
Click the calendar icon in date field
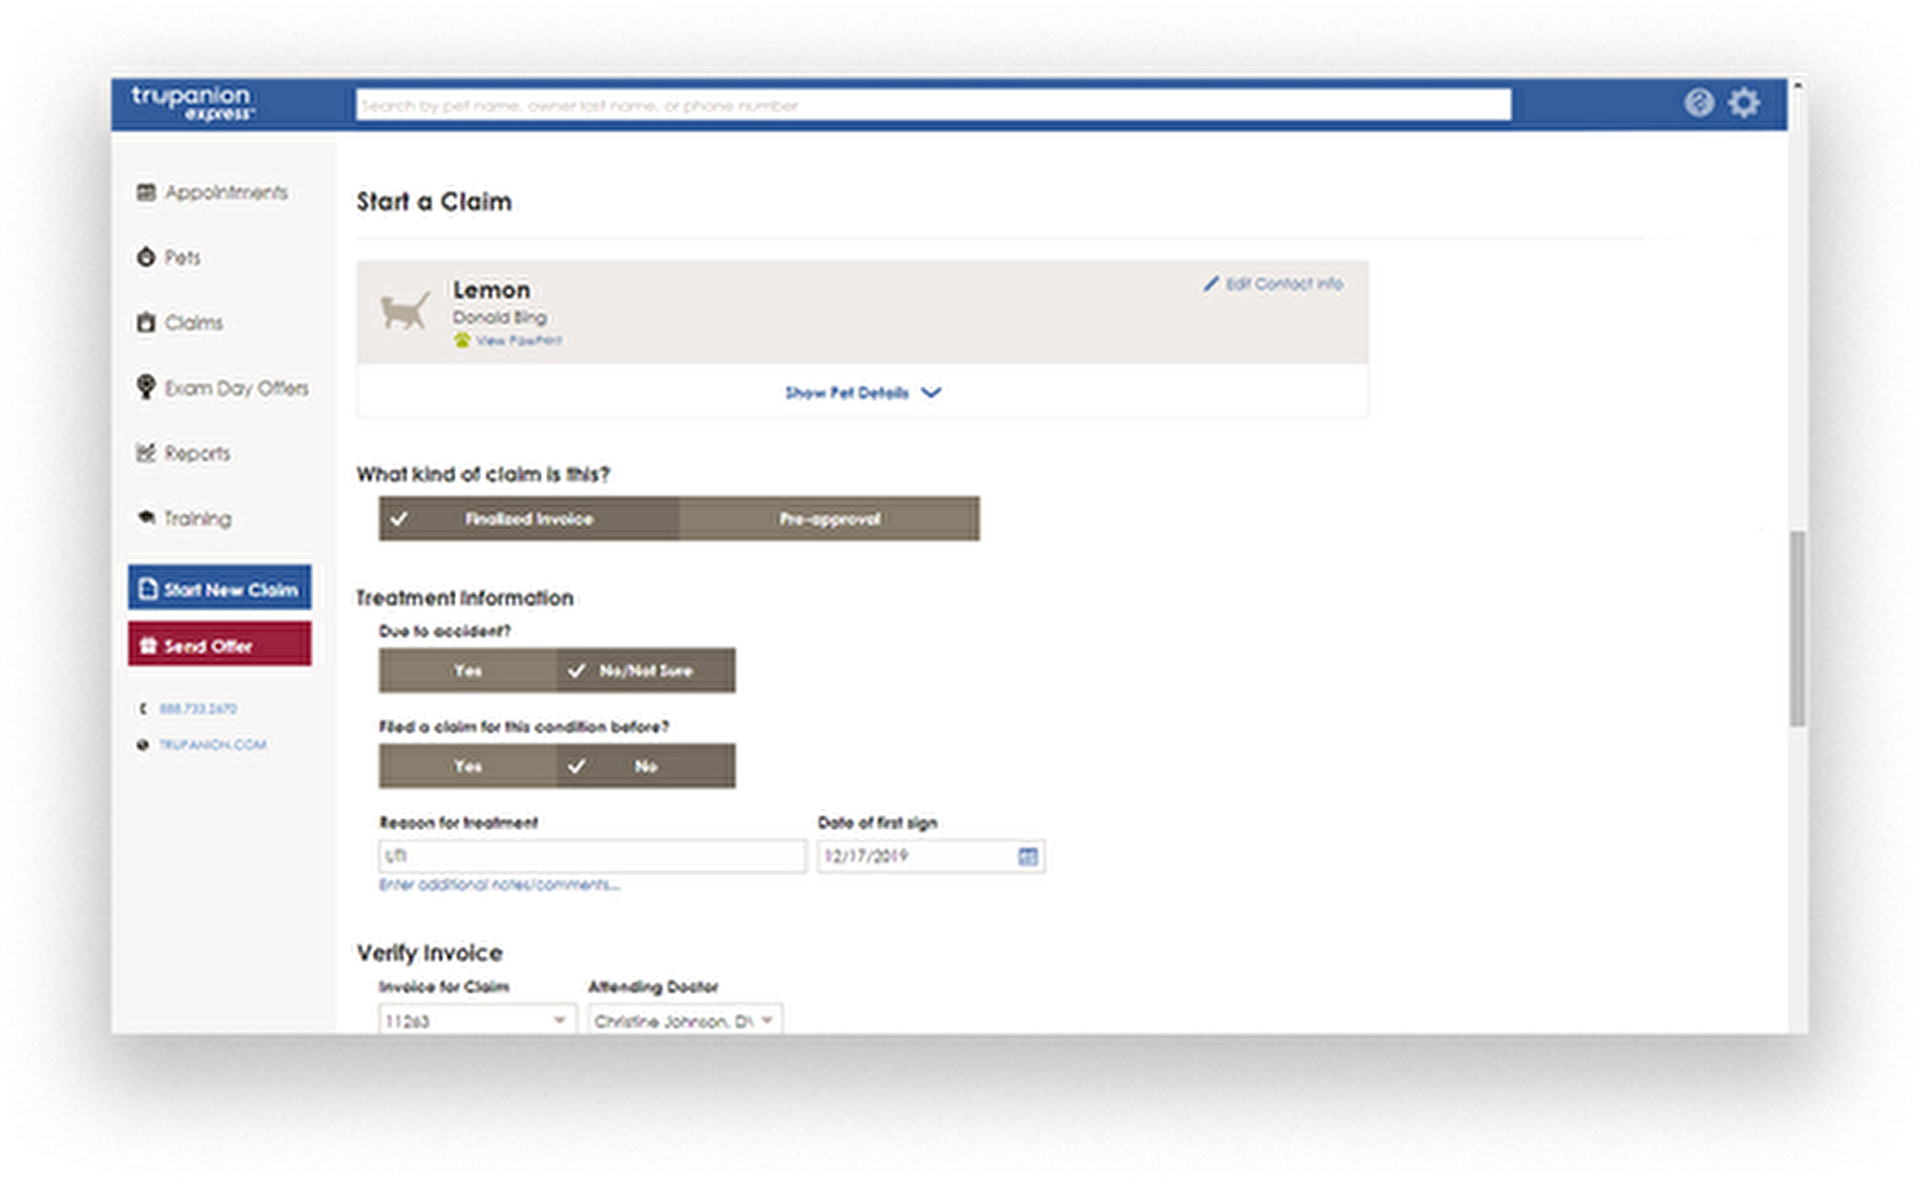coord(1027,857)
